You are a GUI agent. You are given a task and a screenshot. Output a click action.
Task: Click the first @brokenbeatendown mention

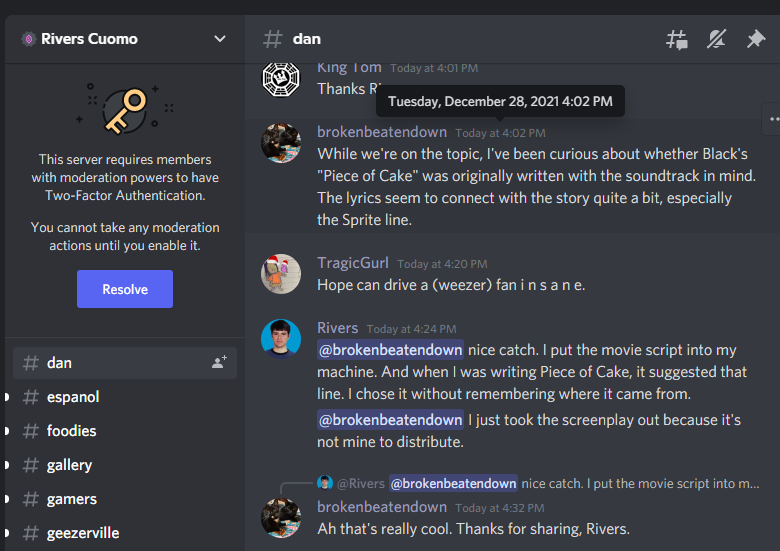pyautogui.click(x=390, y=350)
